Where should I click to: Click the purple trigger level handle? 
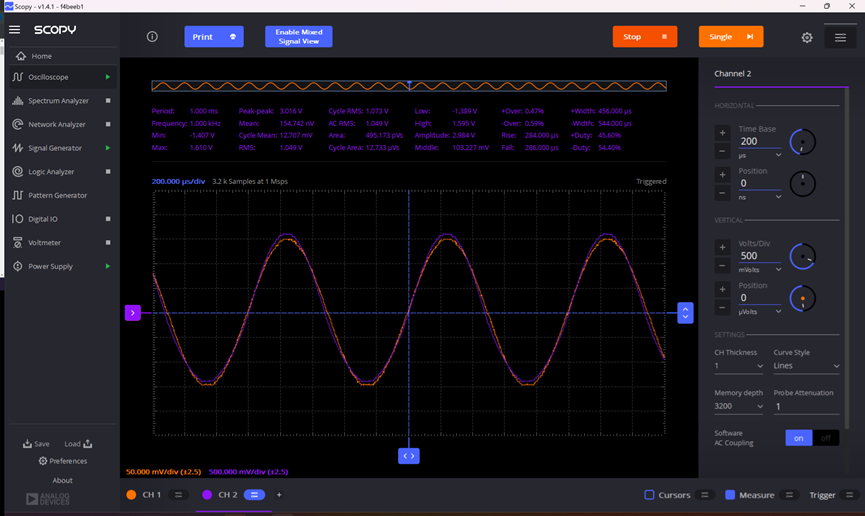click(x=132, y=313)
